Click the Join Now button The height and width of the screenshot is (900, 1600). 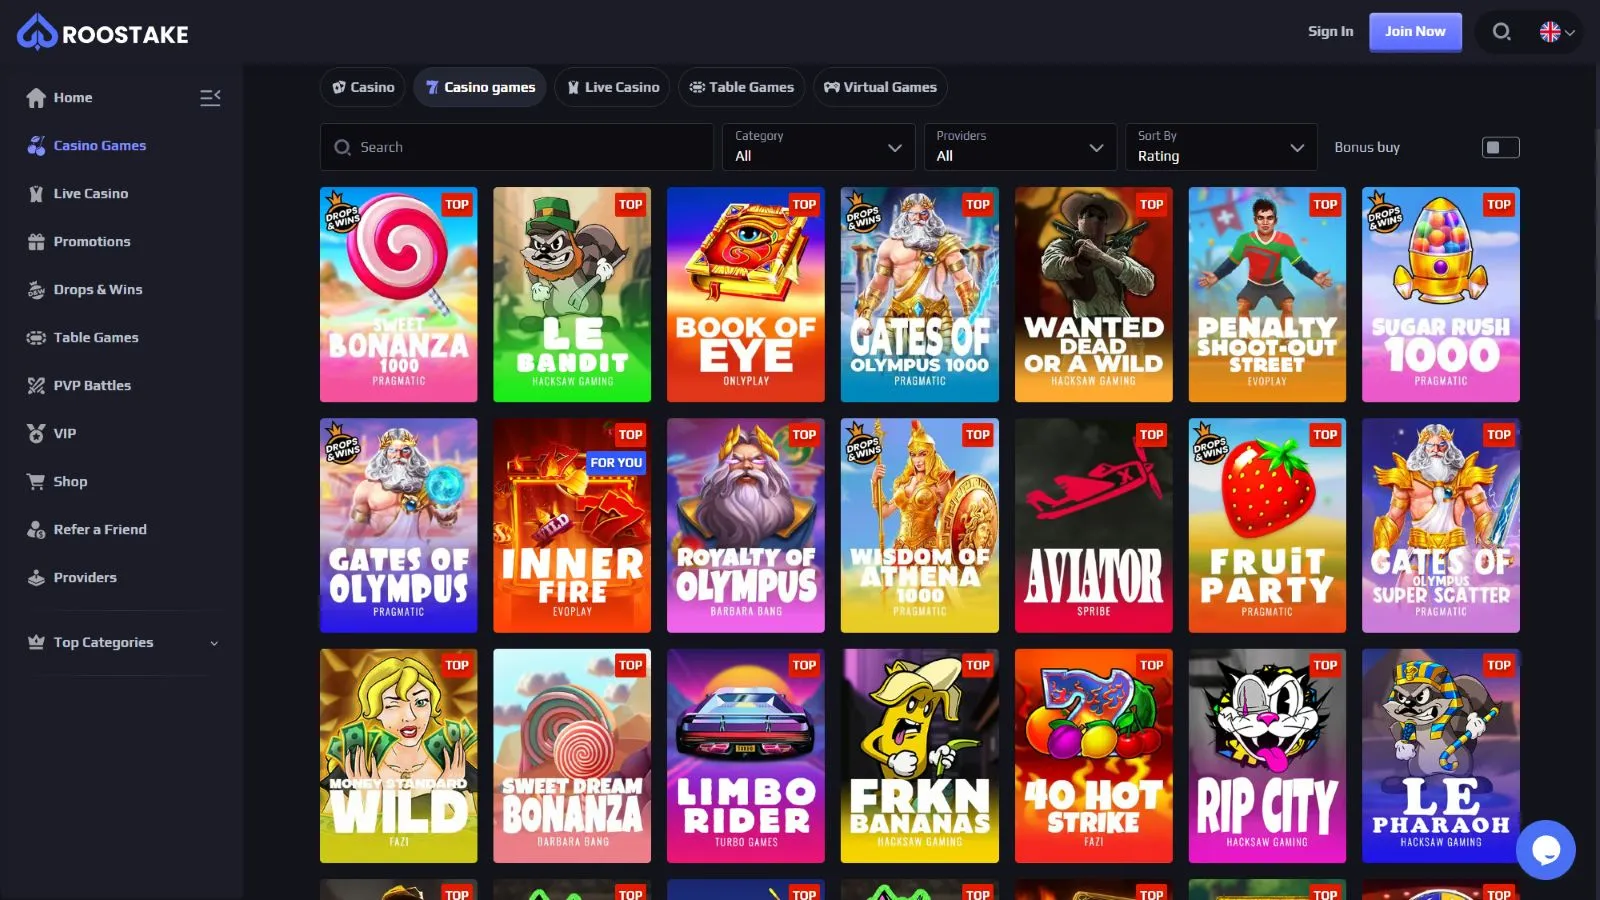point(1414,32)
